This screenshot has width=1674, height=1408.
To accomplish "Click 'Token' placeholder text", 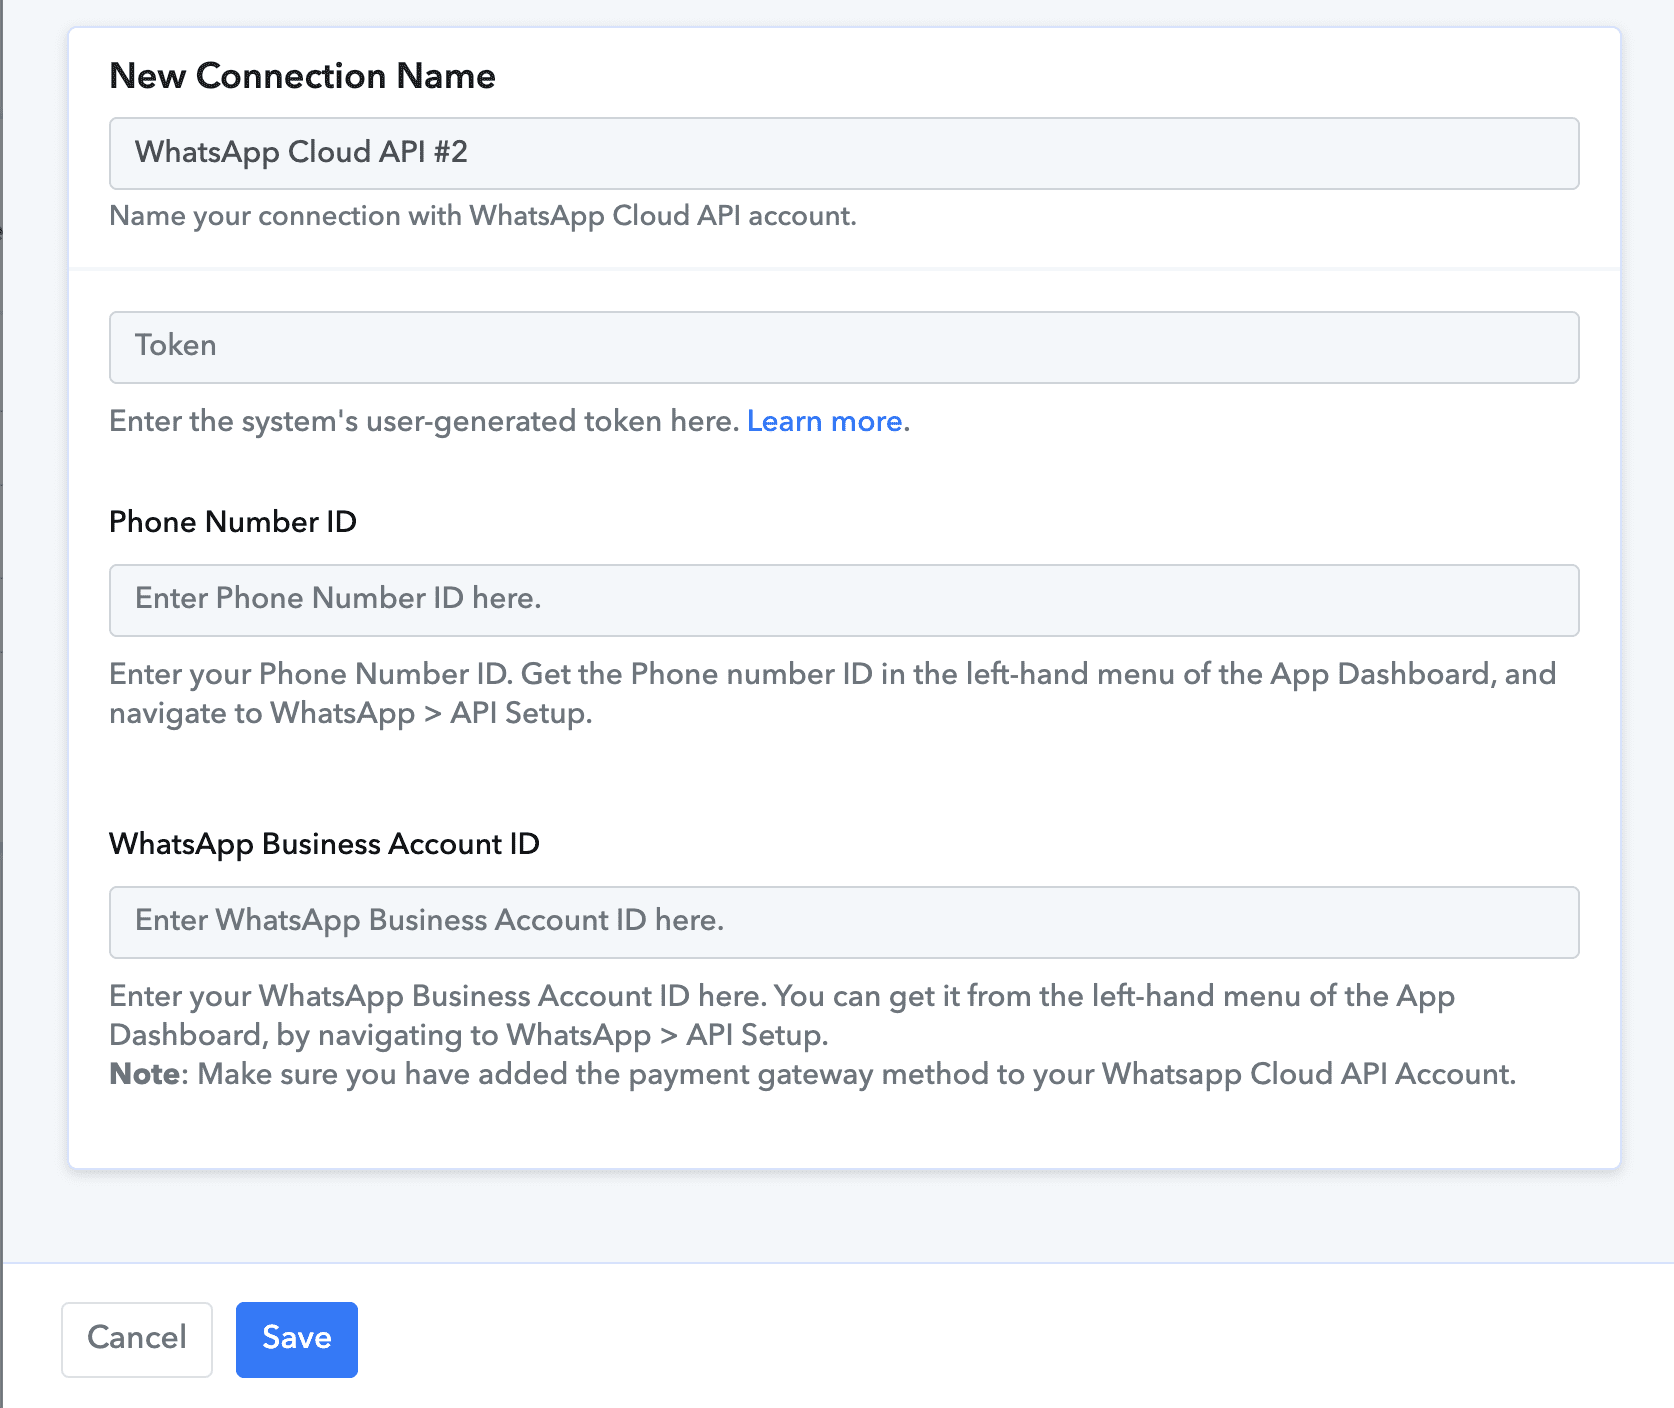I will pyautogui.click(x=176, y=345).
